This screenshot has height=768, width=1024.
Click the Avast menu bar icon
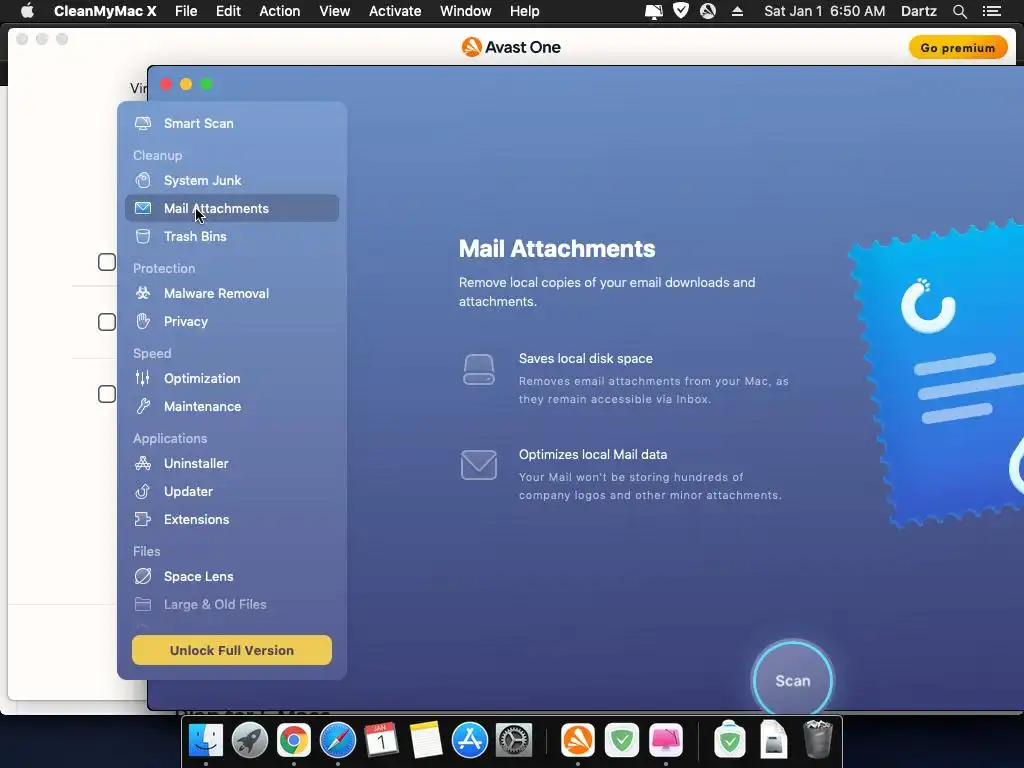click(x=708, y=11)
